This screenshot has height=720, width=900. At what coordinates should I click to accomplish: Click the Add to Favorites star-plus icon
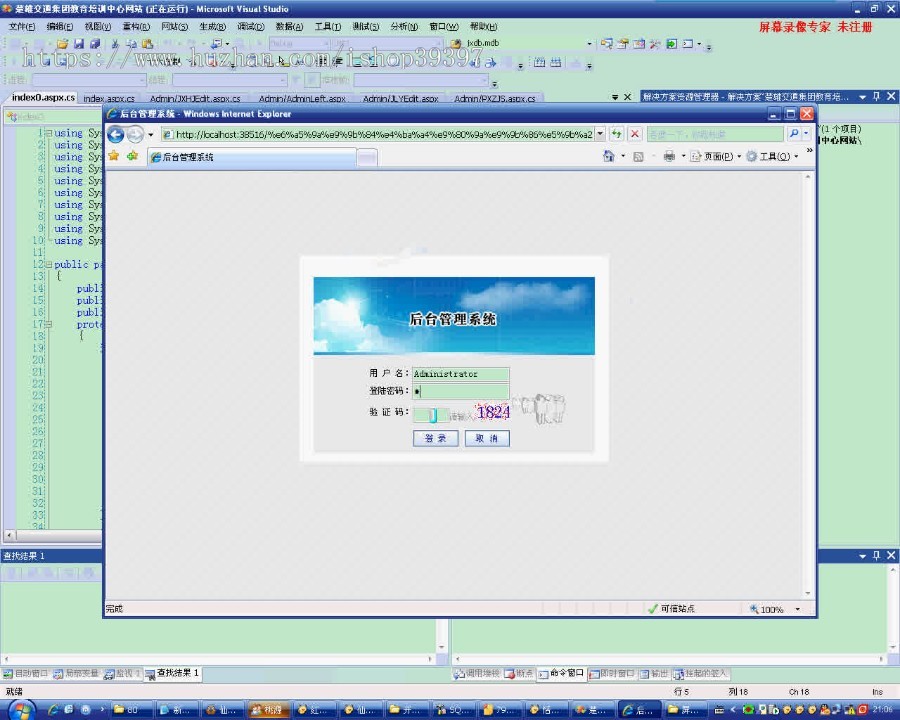(133, 156)
